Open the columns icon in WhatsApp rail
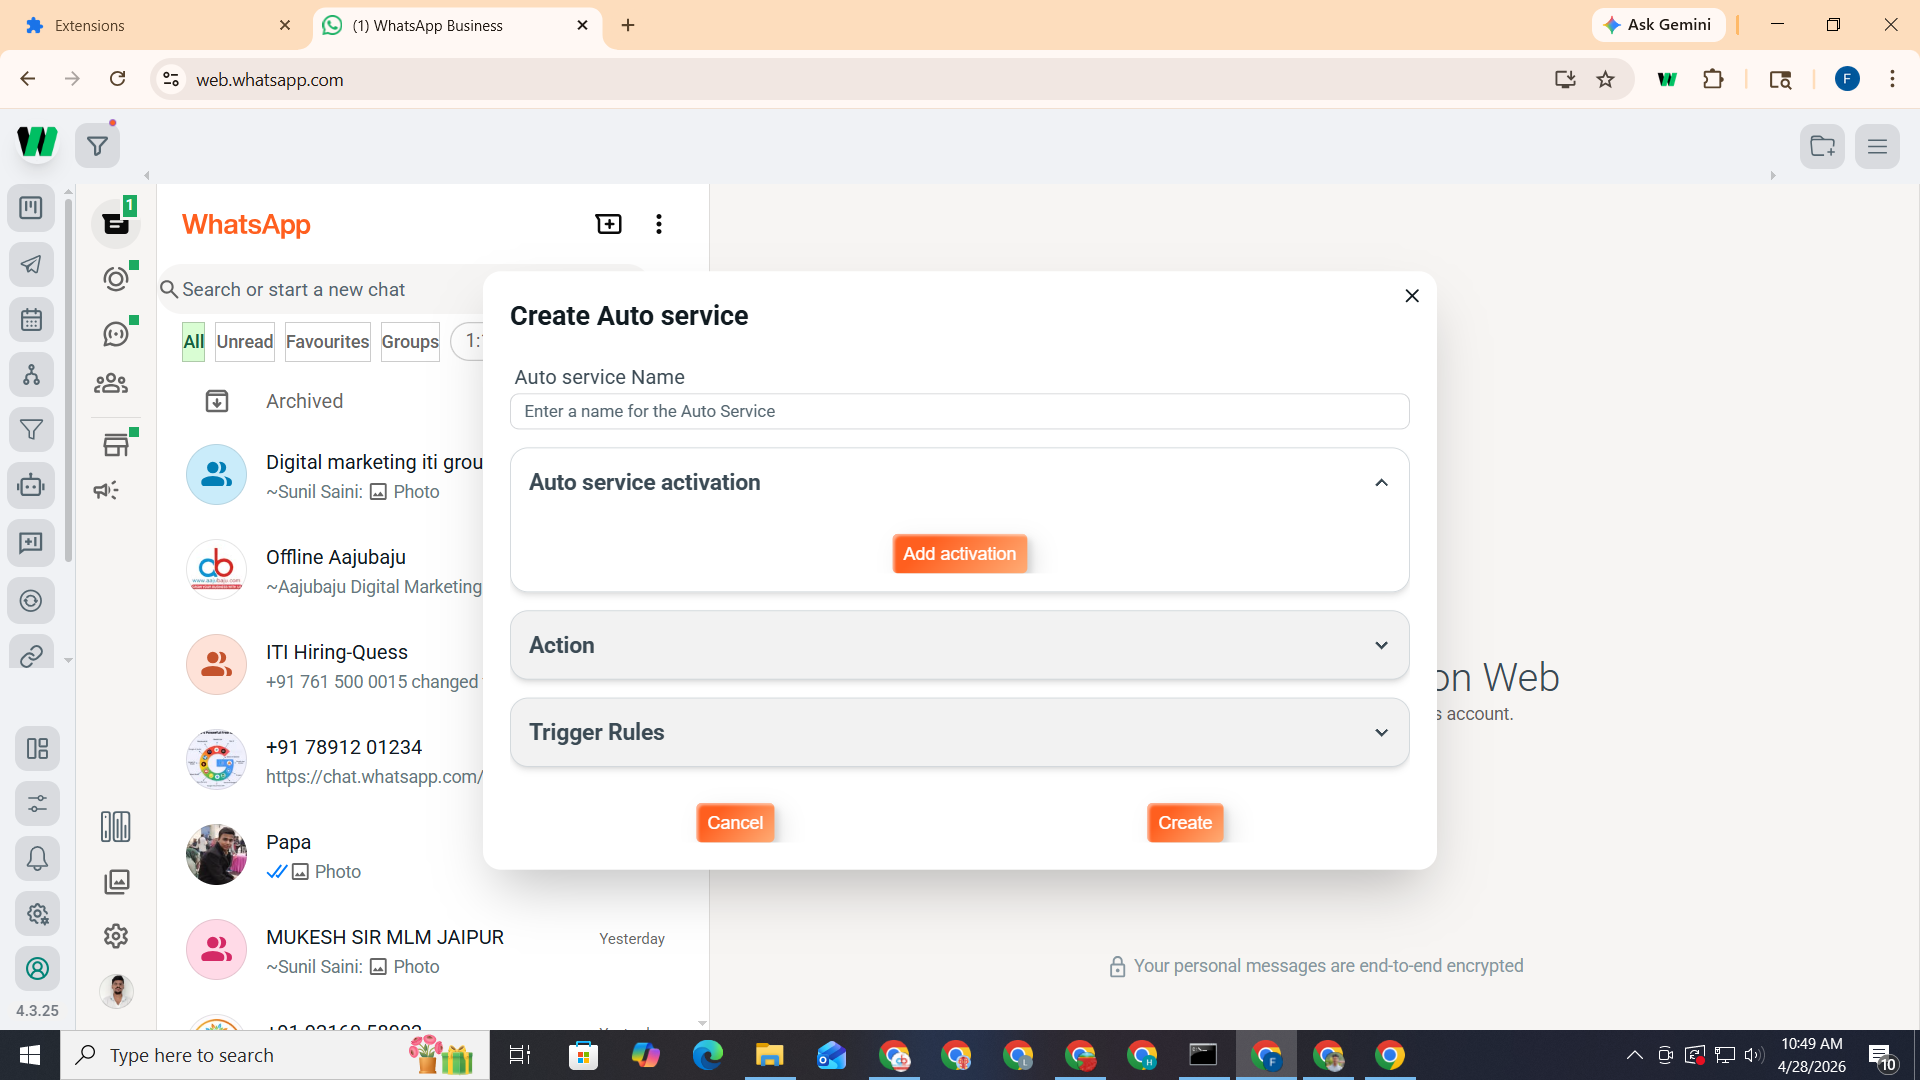The image size is (1920, 1080). pos(116,826)
